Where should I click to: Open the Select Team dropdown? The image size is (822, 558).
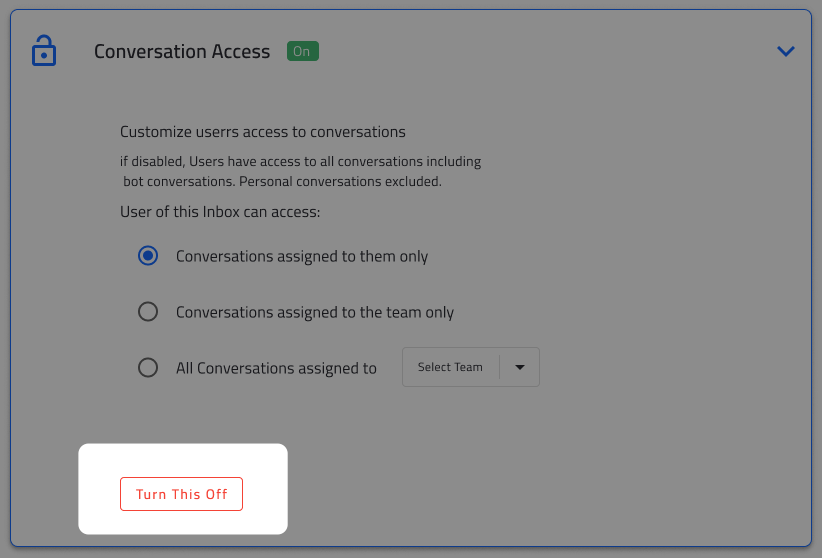click(x=471, y=367)
